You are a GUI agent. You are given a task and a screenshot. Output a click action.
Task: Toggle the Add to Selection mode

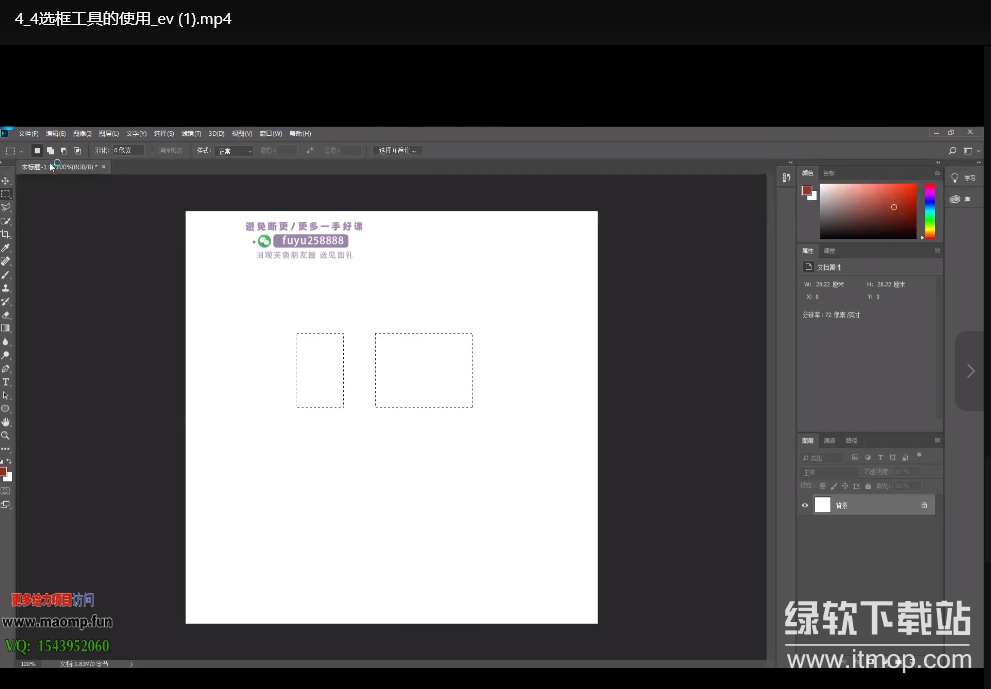(51, 150)
